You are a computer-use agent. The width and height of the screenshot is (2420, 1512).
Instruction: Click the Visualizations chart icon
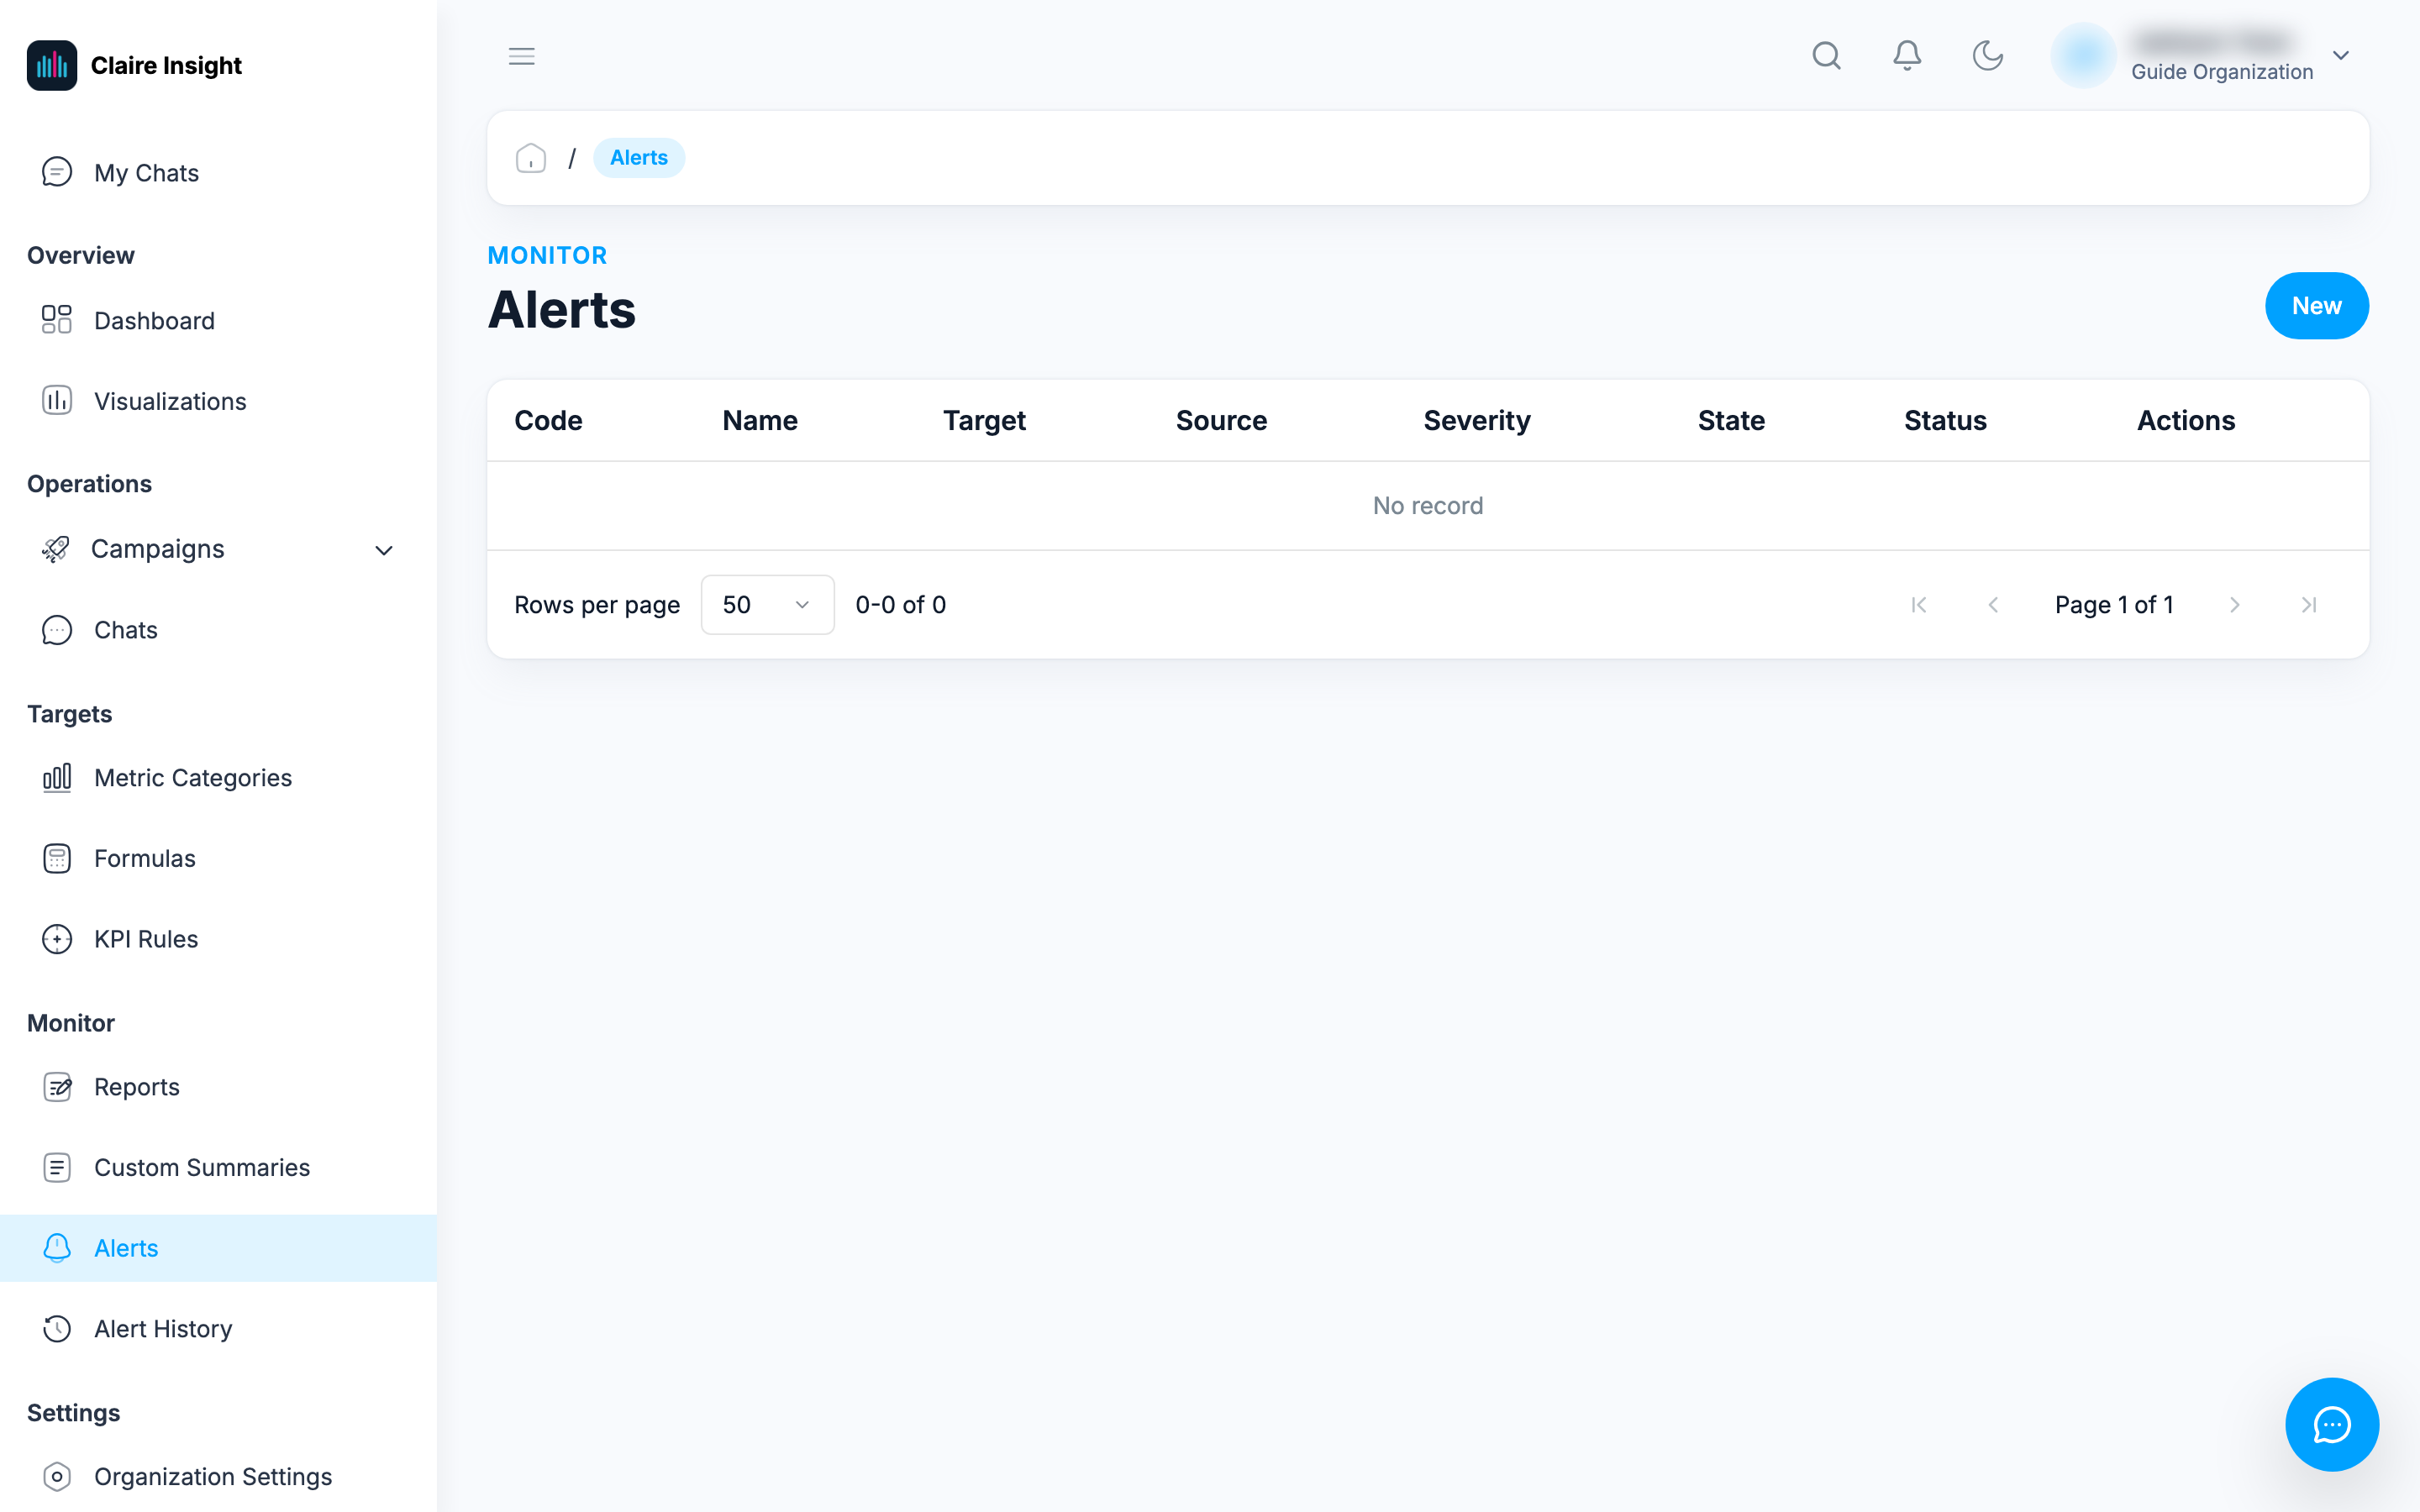57,400
